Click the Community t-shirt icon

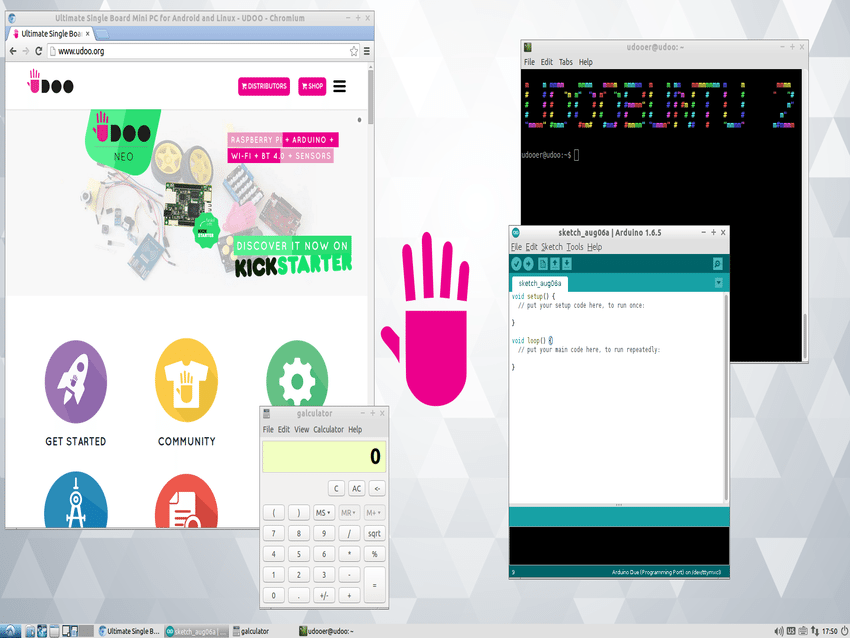point(186,381)
